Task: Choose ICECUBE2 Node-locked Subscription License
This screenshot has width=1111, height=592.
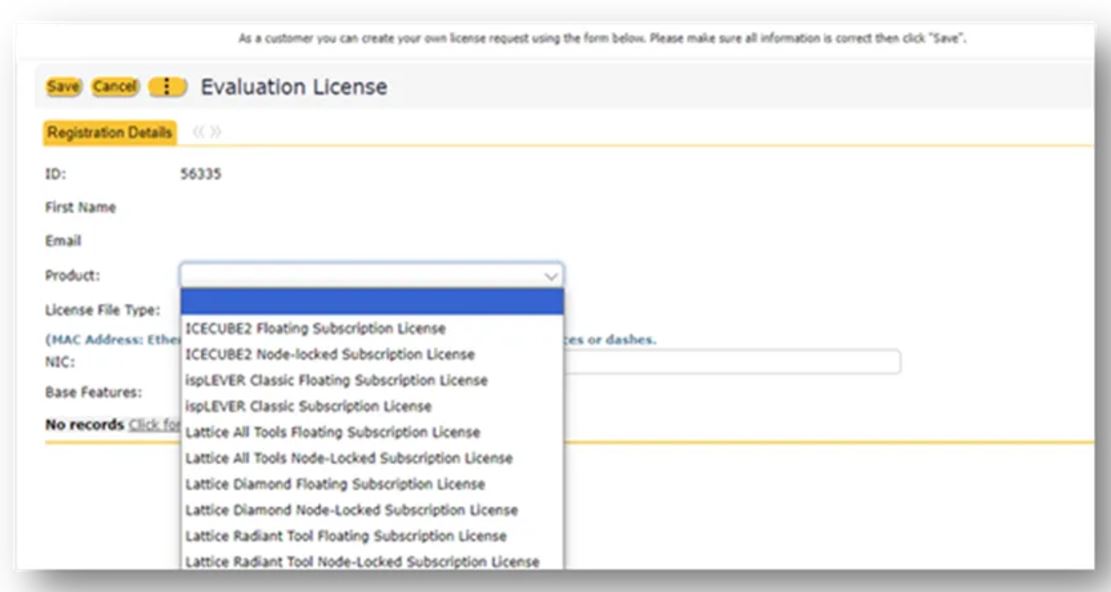Action: tap(372, 354)
